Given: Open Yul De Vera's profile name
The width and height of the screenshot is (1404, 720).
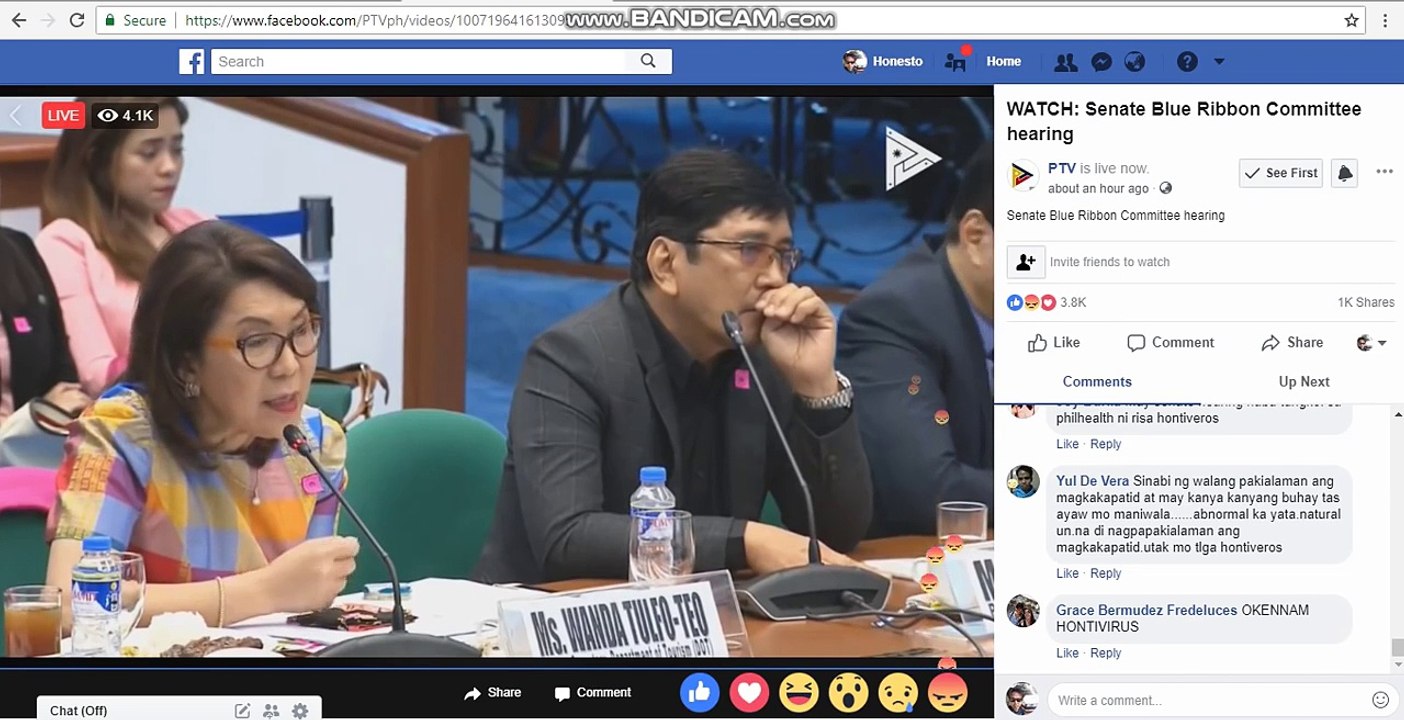Looking at the screenshot, I should click(x=1092, y=481).
